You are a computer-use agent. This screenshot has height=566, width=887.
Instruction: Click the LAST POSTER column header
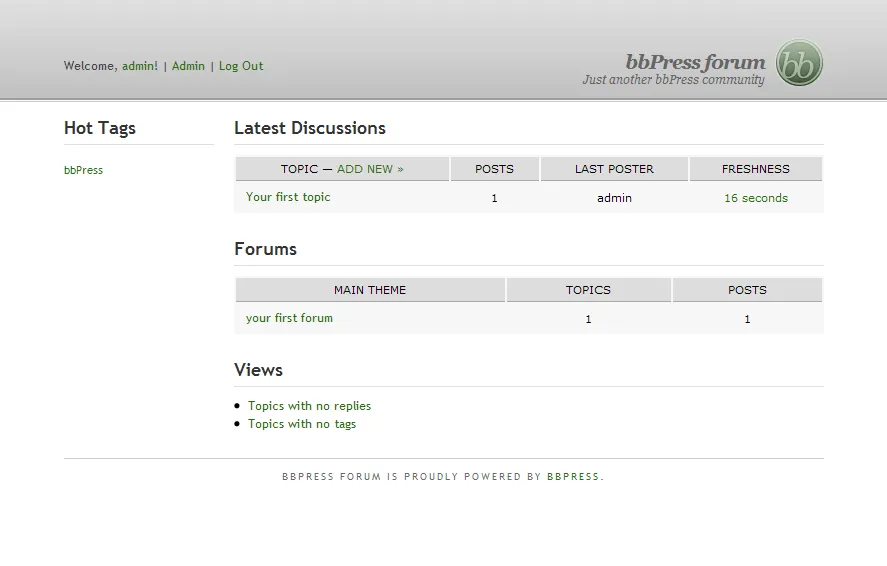(614, 169)
